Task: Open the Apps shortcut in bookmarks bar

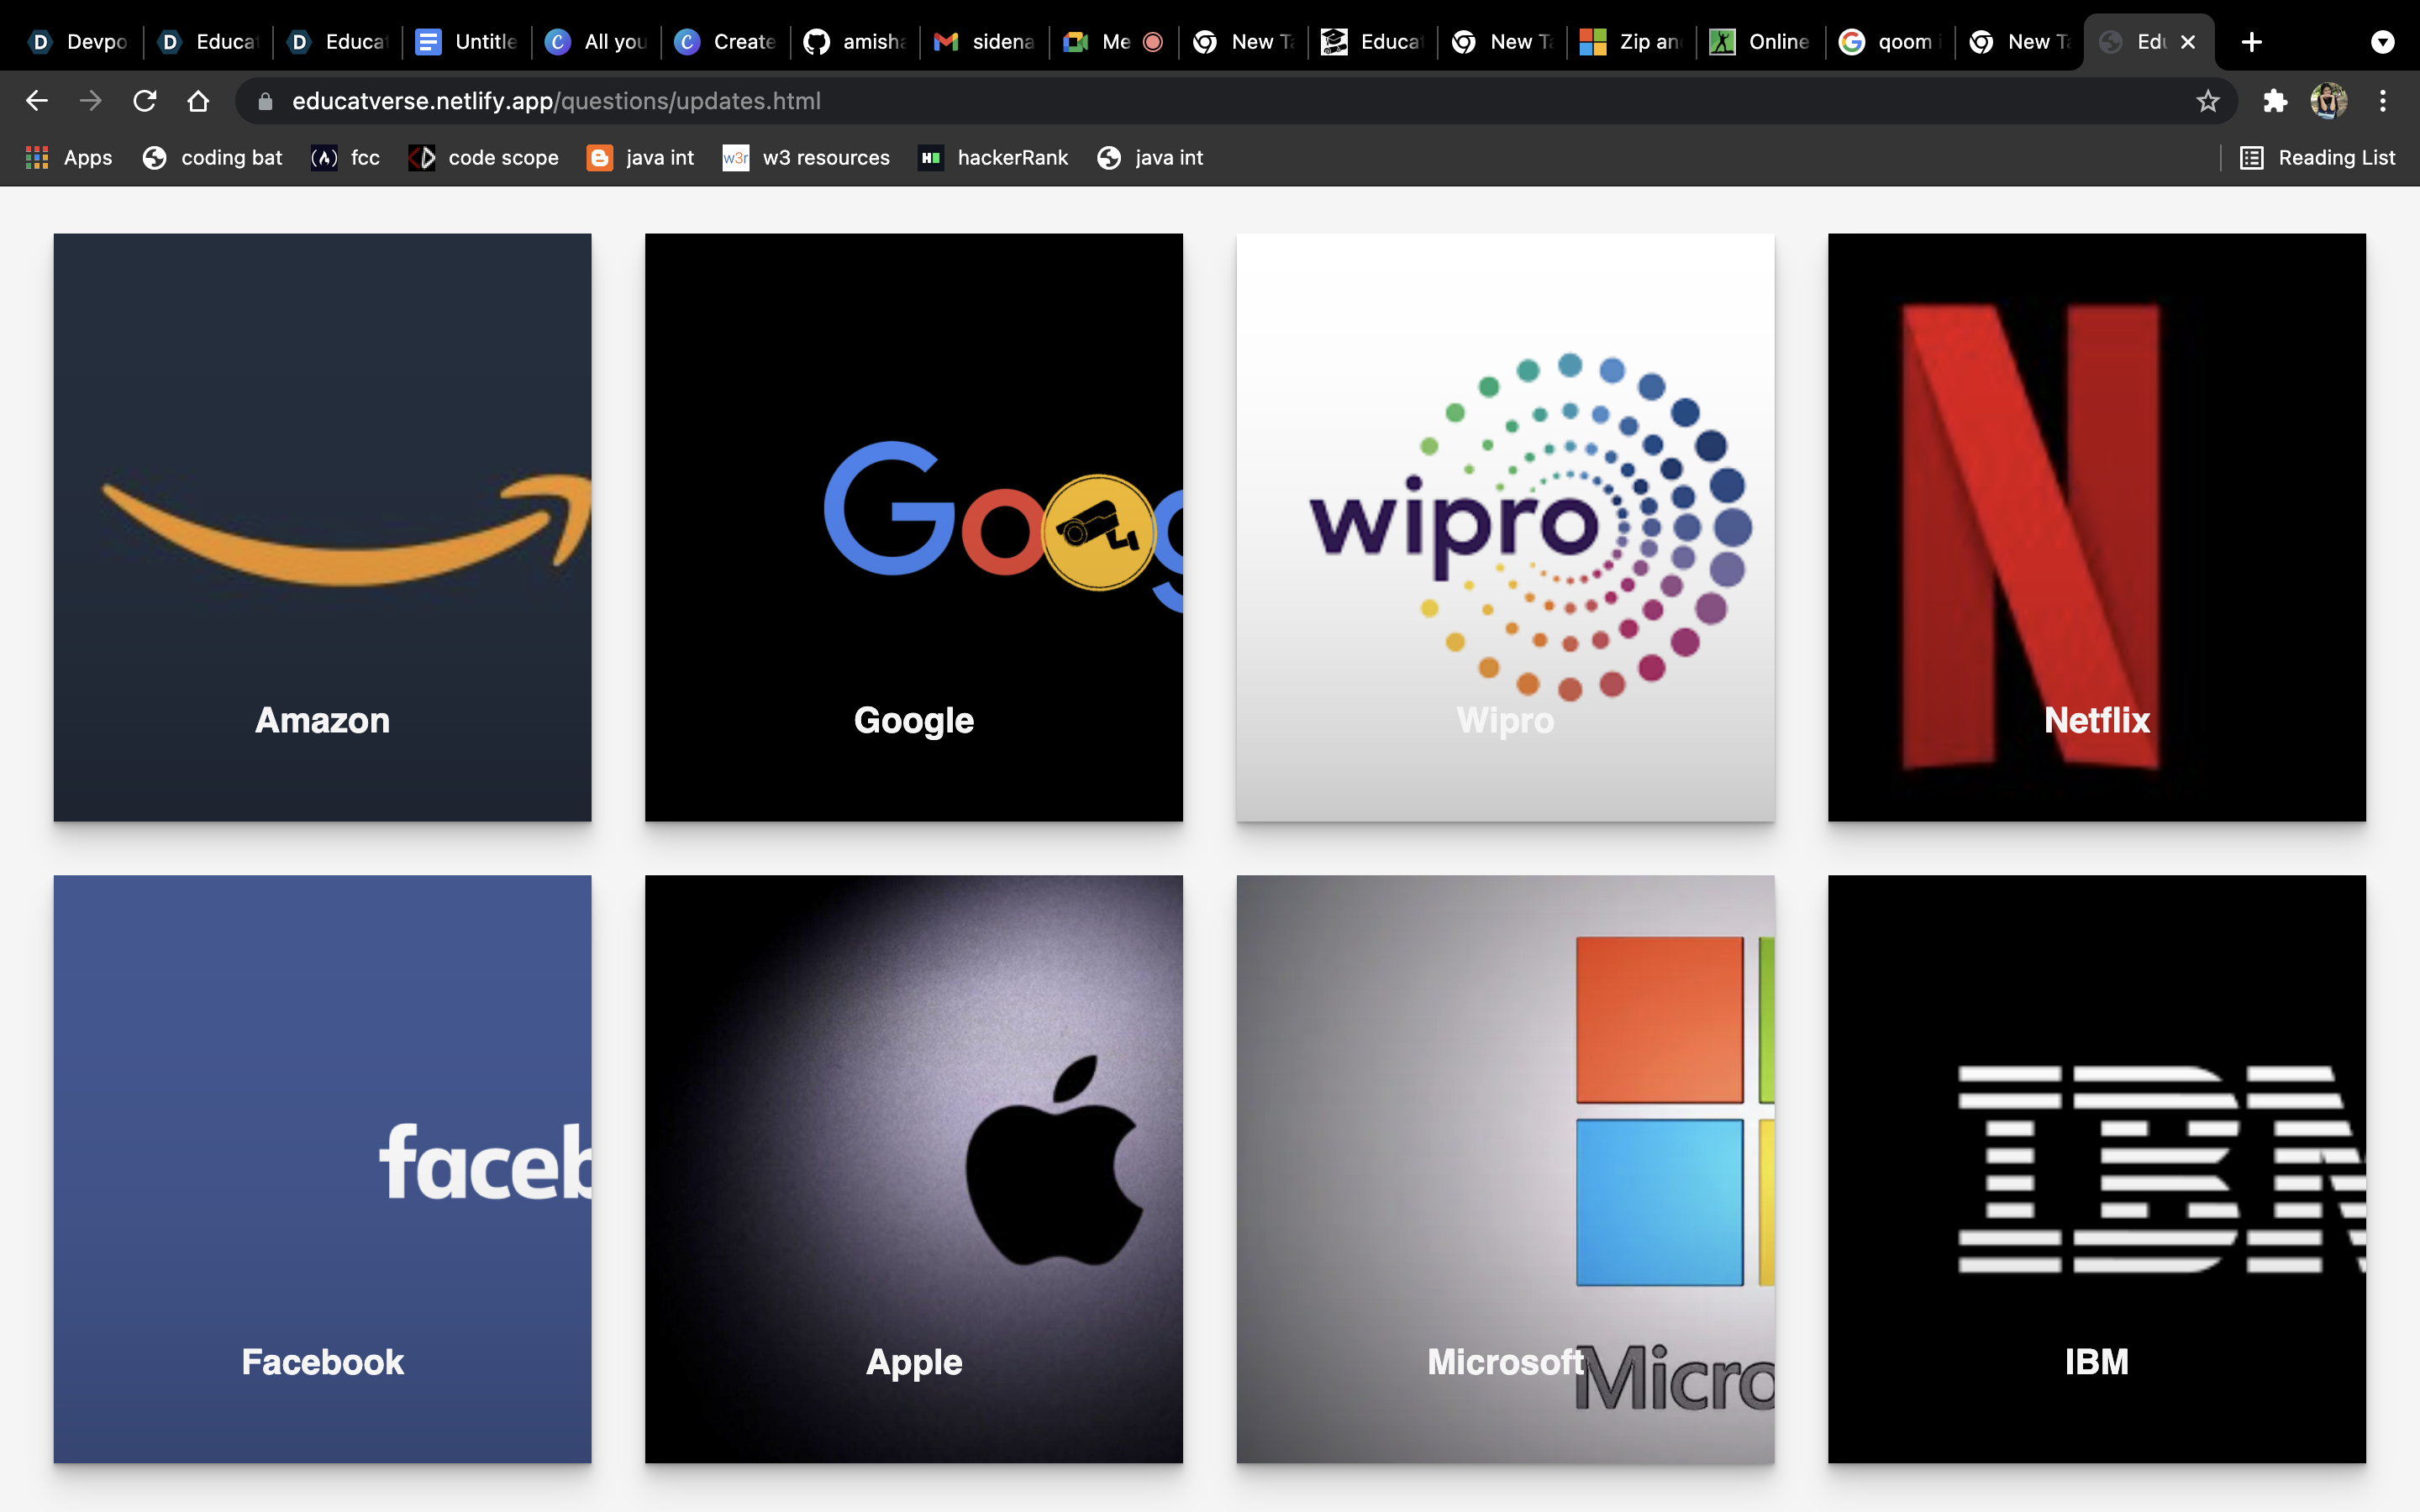Action: click(68, 158)
